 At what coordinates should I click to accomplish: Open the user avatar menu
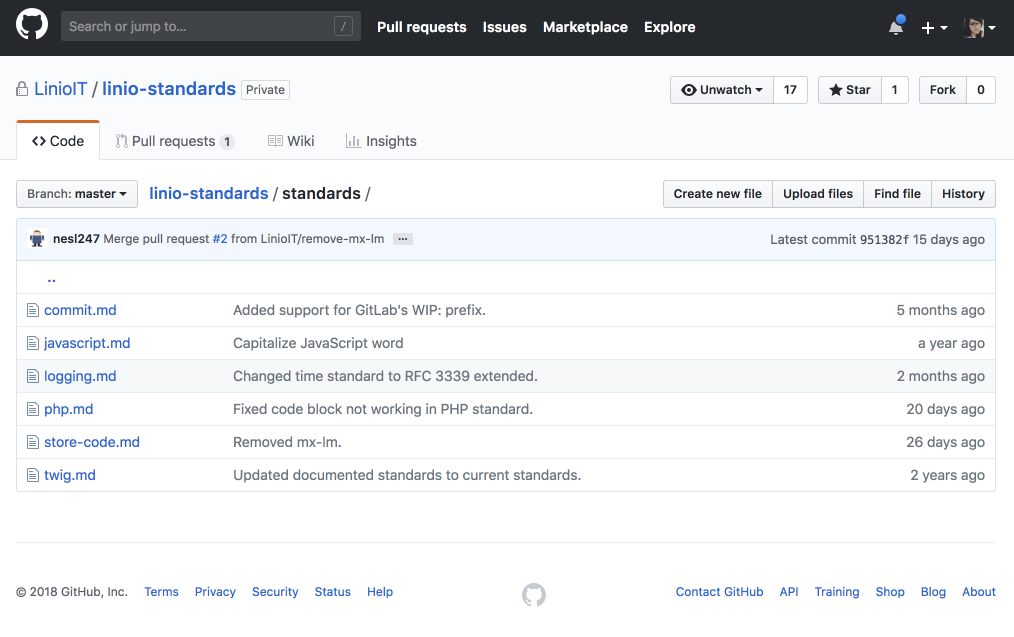tap(979, 28)
